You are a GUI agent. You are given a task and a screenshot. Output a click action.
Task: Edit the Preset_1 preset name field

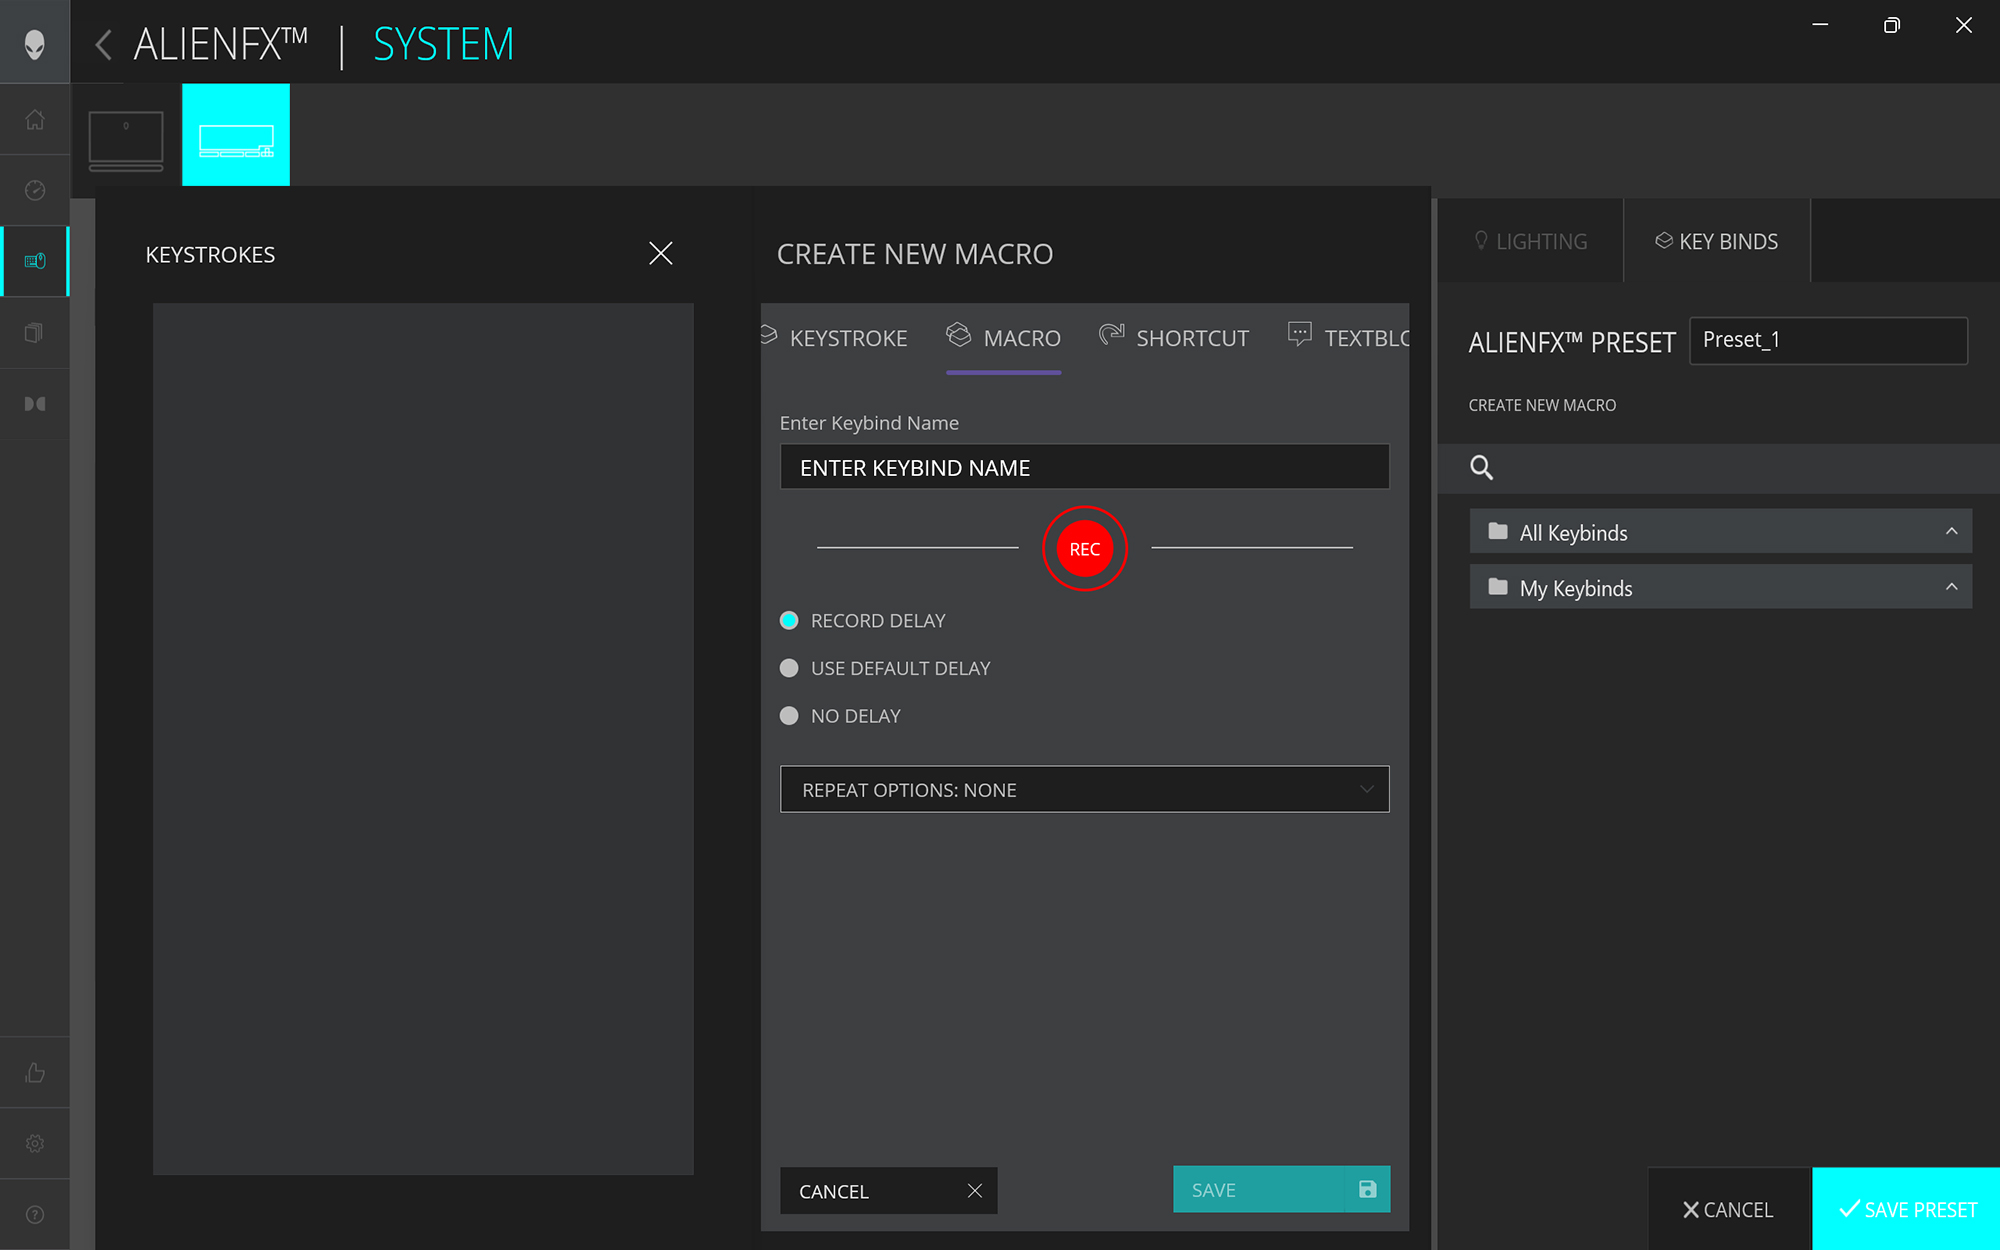(x=1828, y=341)
